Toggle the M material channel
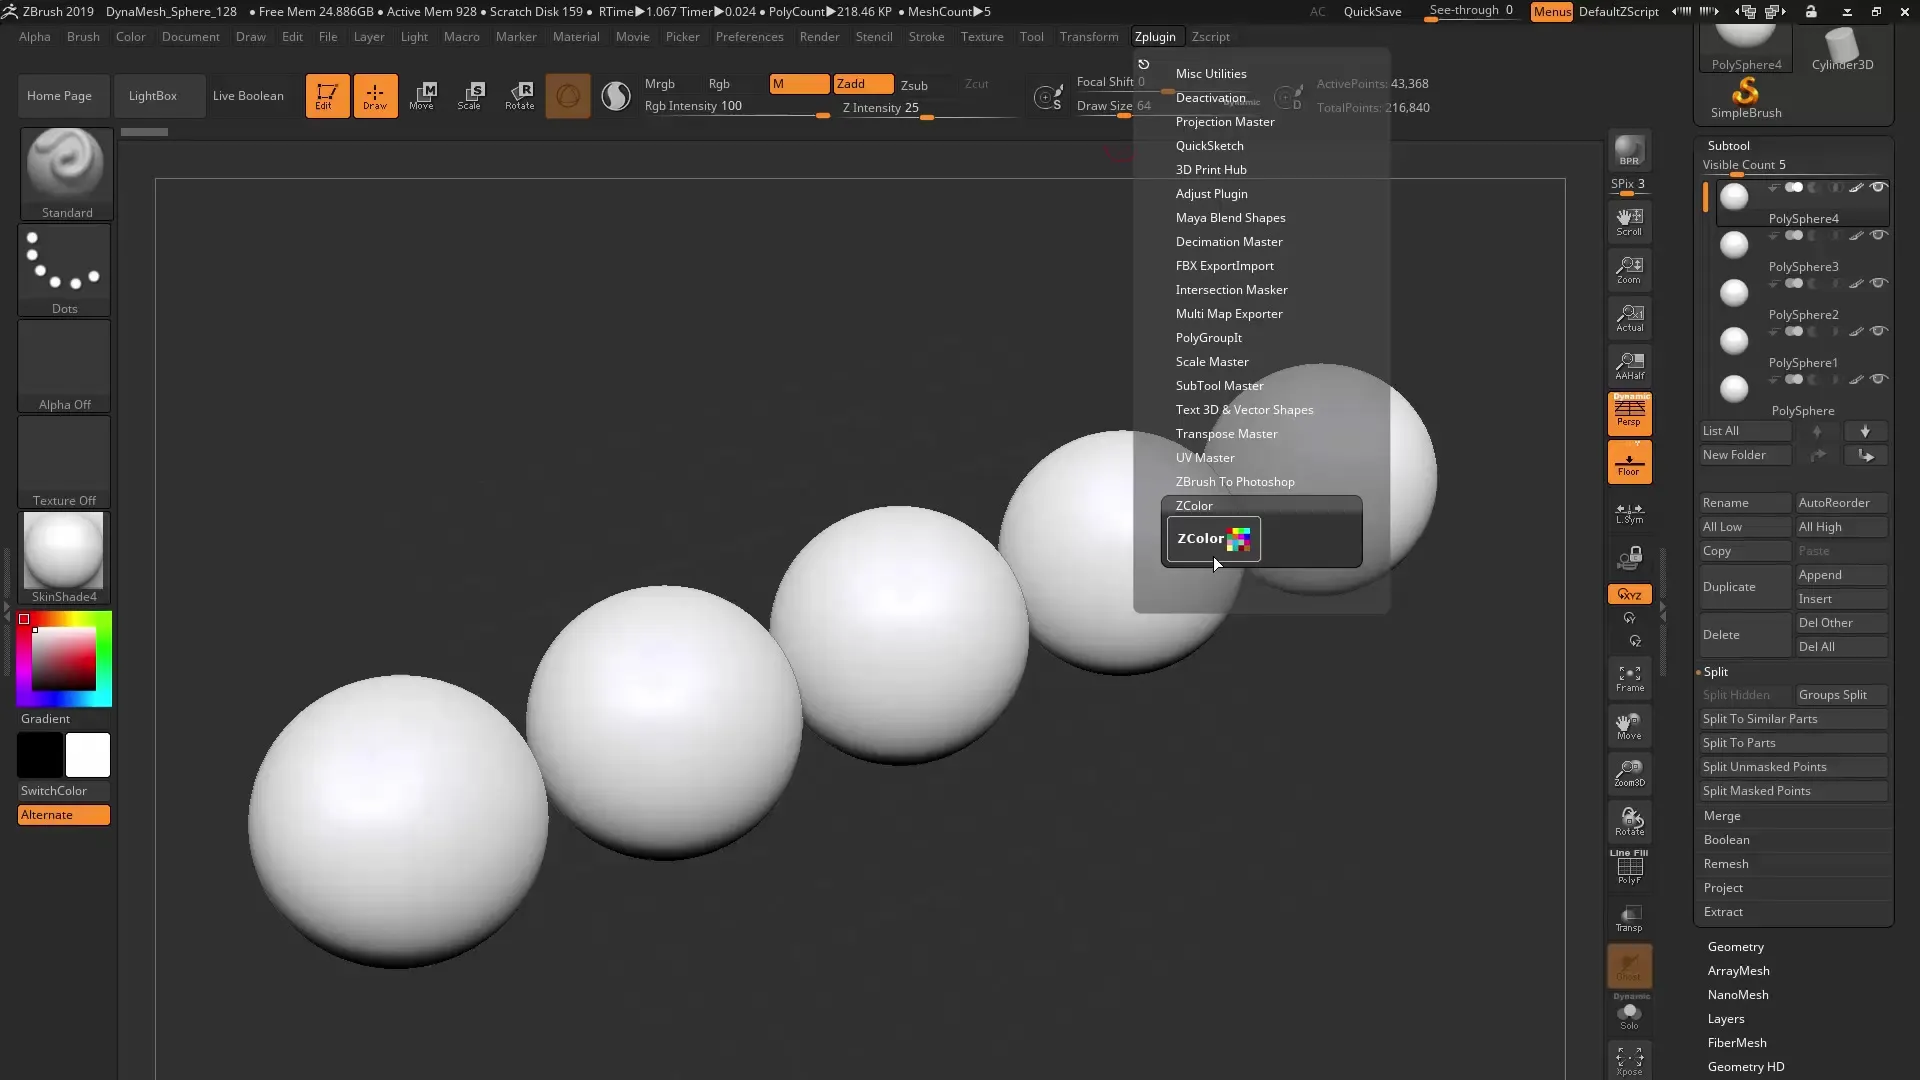1920x1080 pixels. (x=799, y=84)
